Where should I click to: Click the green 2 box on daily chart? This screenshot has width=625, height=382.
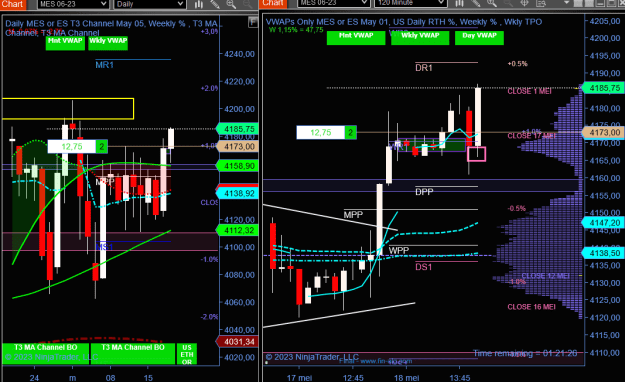pyautogui.click(x=102, y=147)
